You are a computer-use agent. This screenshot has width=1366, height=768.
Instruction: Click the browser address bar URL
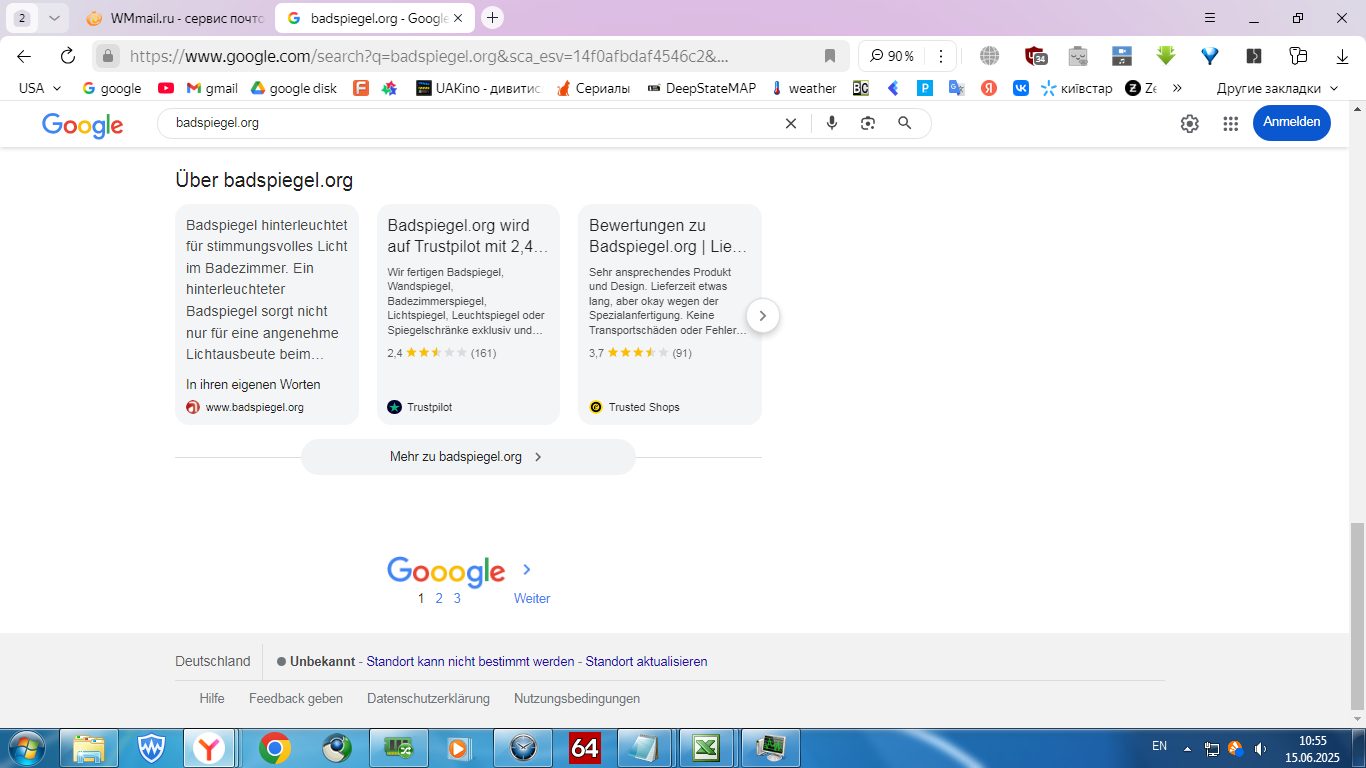point(430,56)
